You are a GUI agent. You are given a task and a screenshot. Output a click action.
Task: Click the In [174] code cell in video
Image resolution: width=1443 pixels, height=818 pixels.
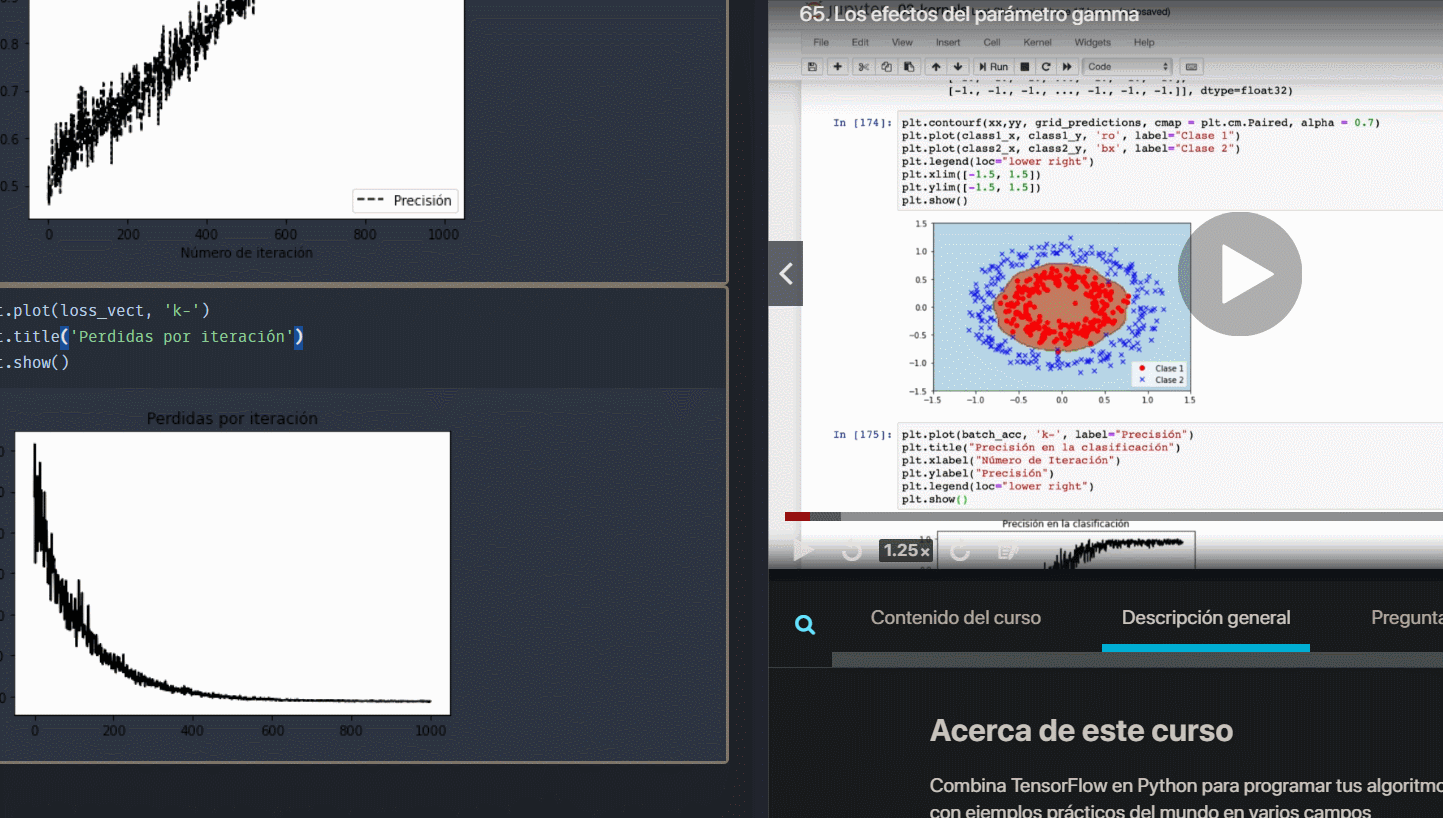tap(1170, 161)
